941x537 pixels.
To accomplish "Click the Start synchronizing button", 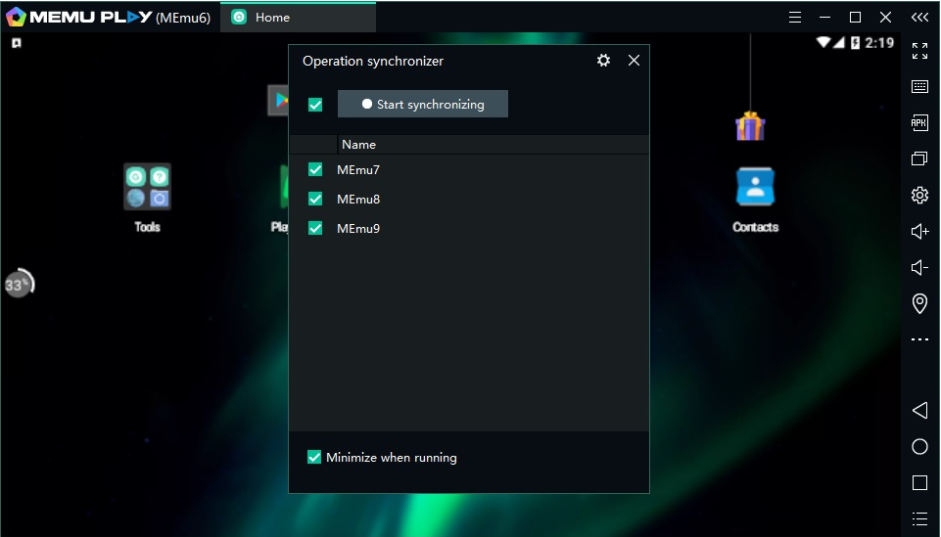I will coord(422,104).
